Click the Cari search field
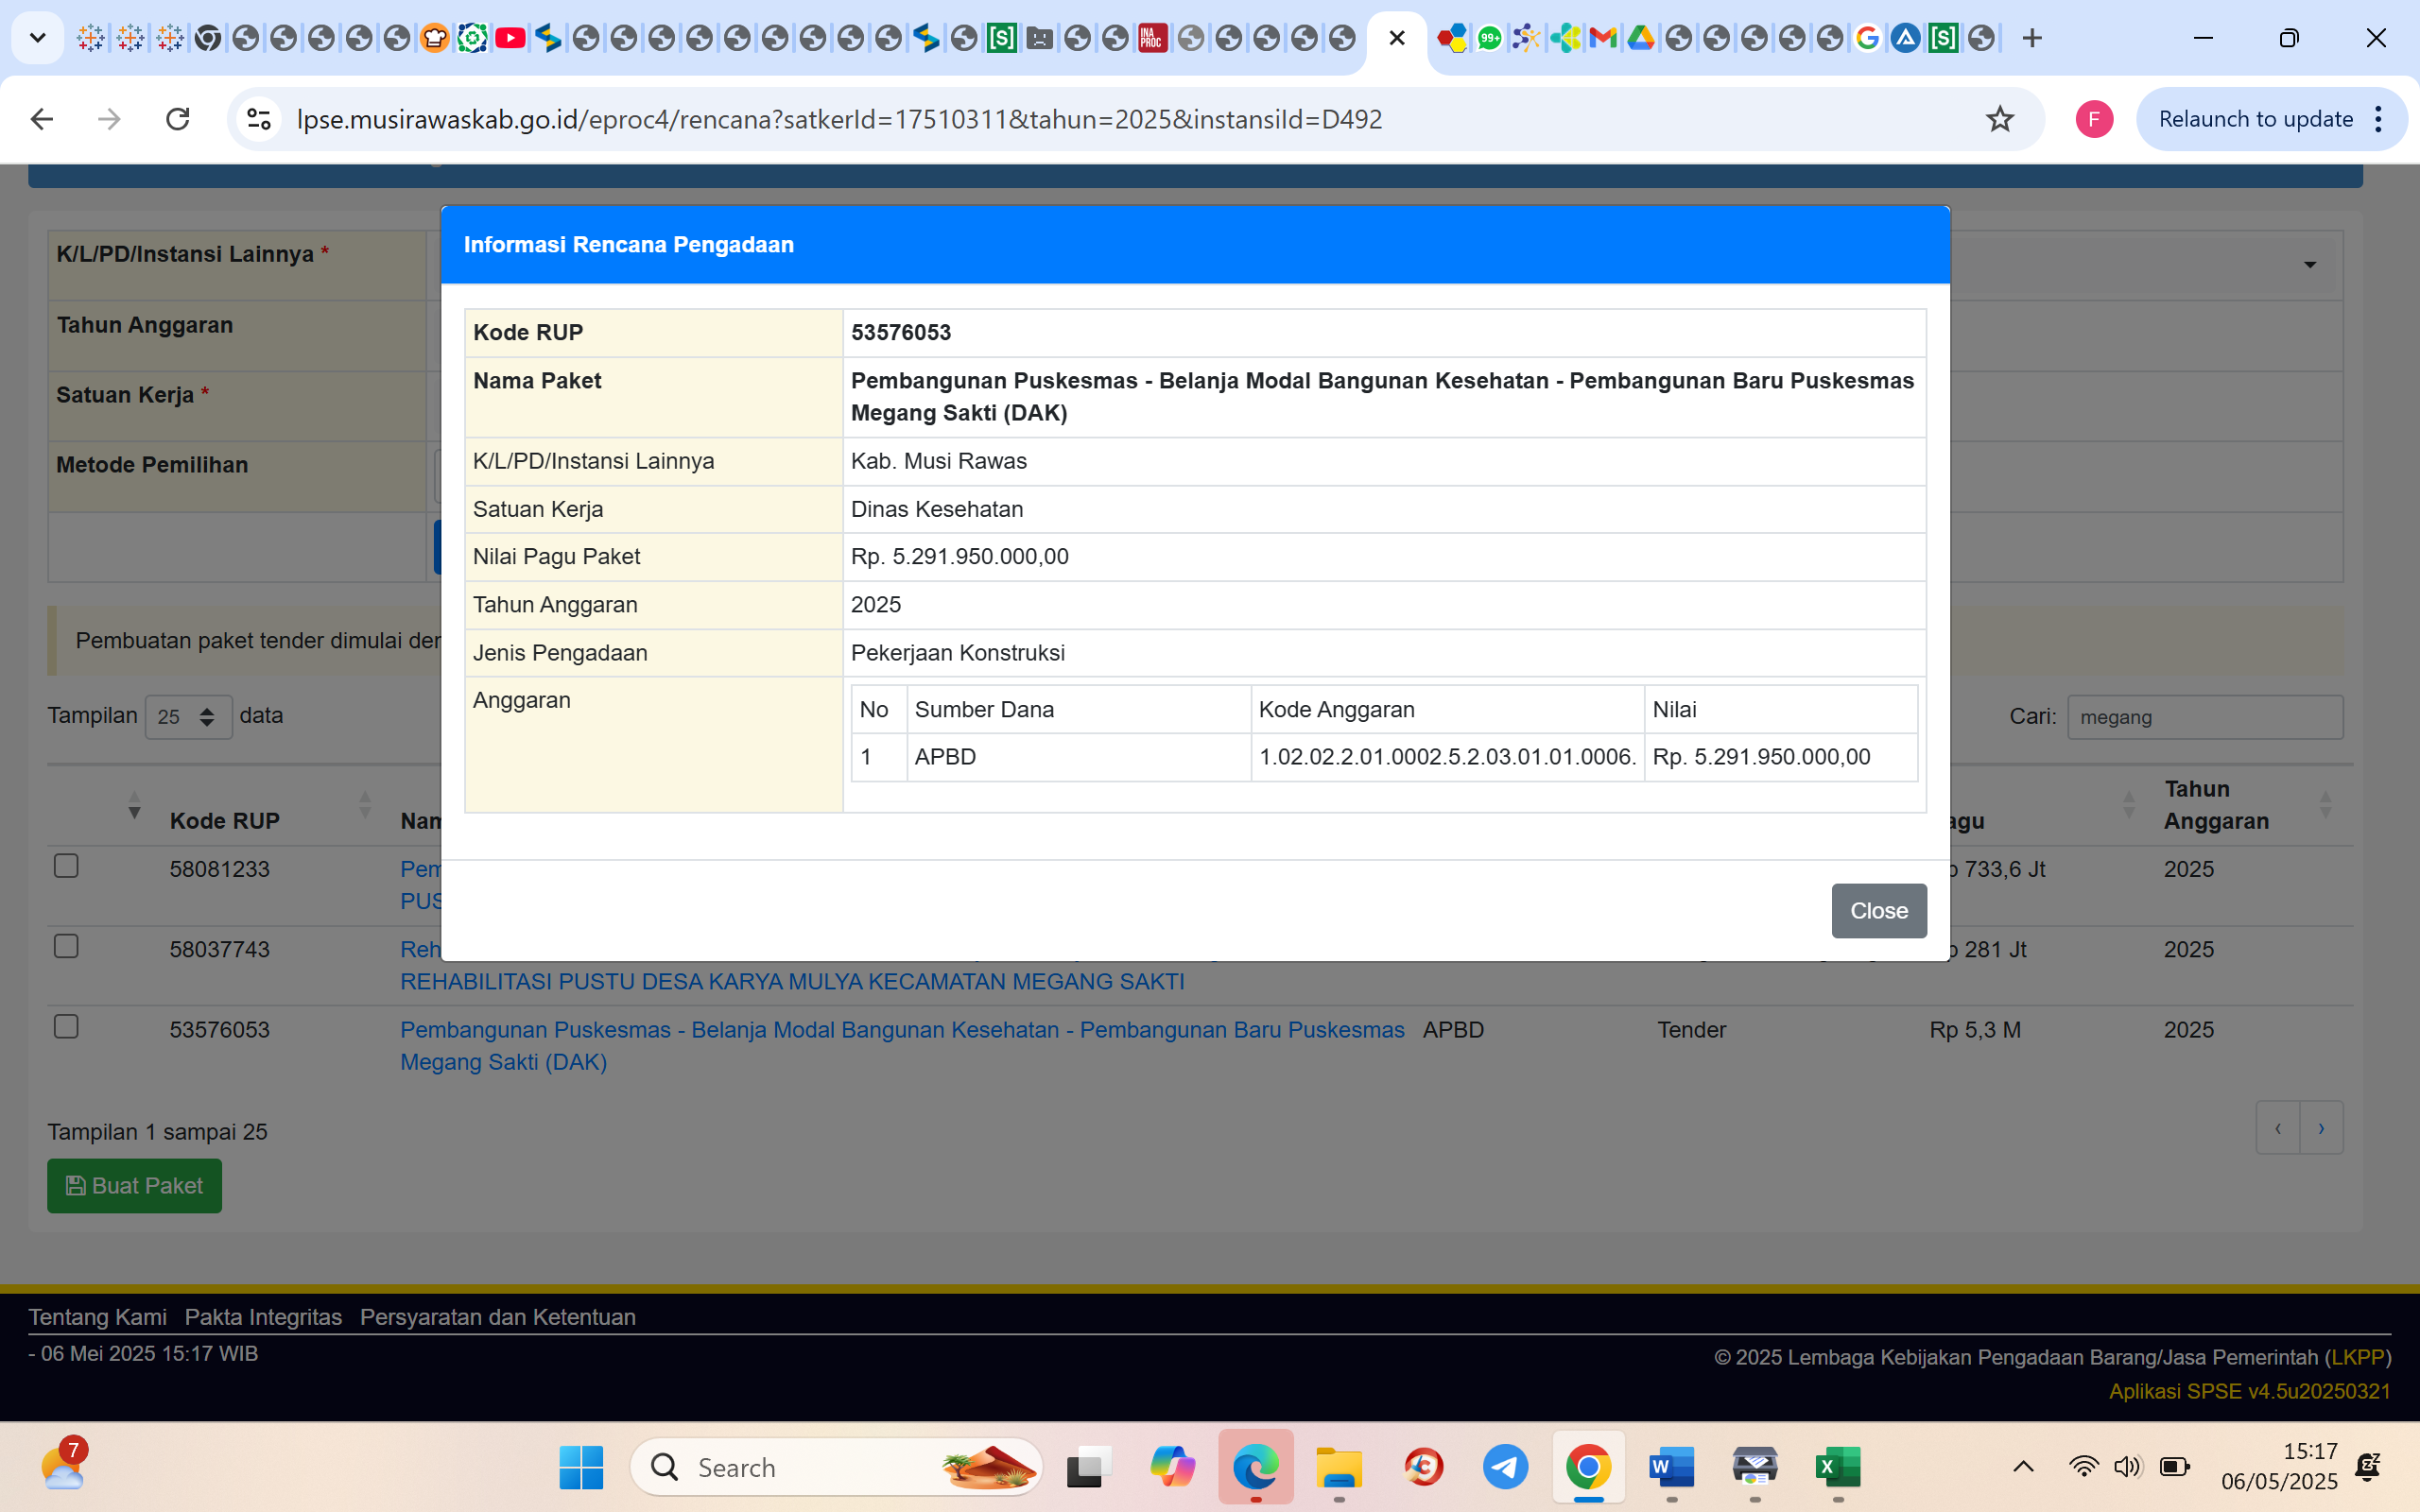Viewport: 2420px width, 1512px height. [2204, 717]
